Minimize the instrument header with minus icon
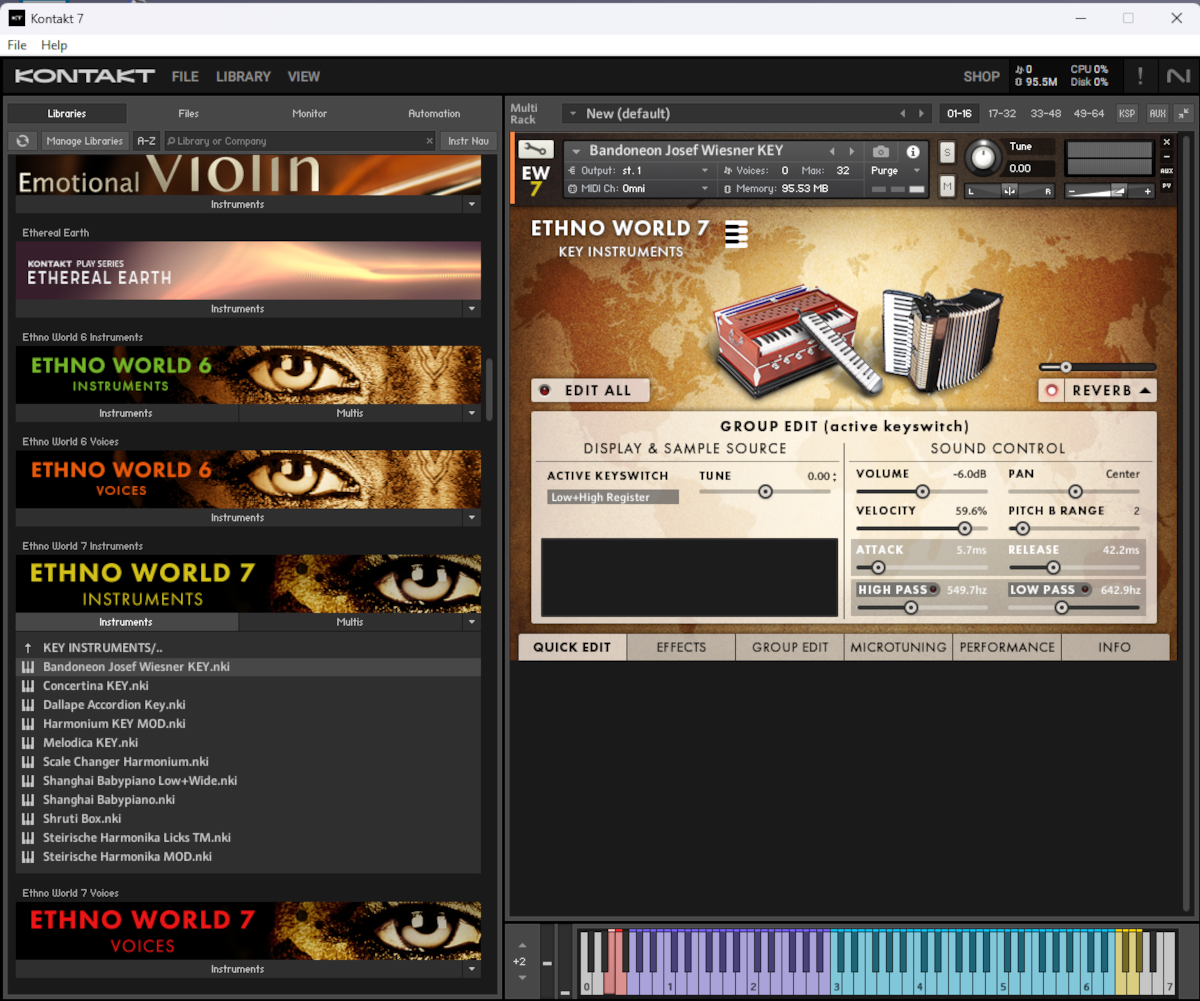 tap(1167, 156)
